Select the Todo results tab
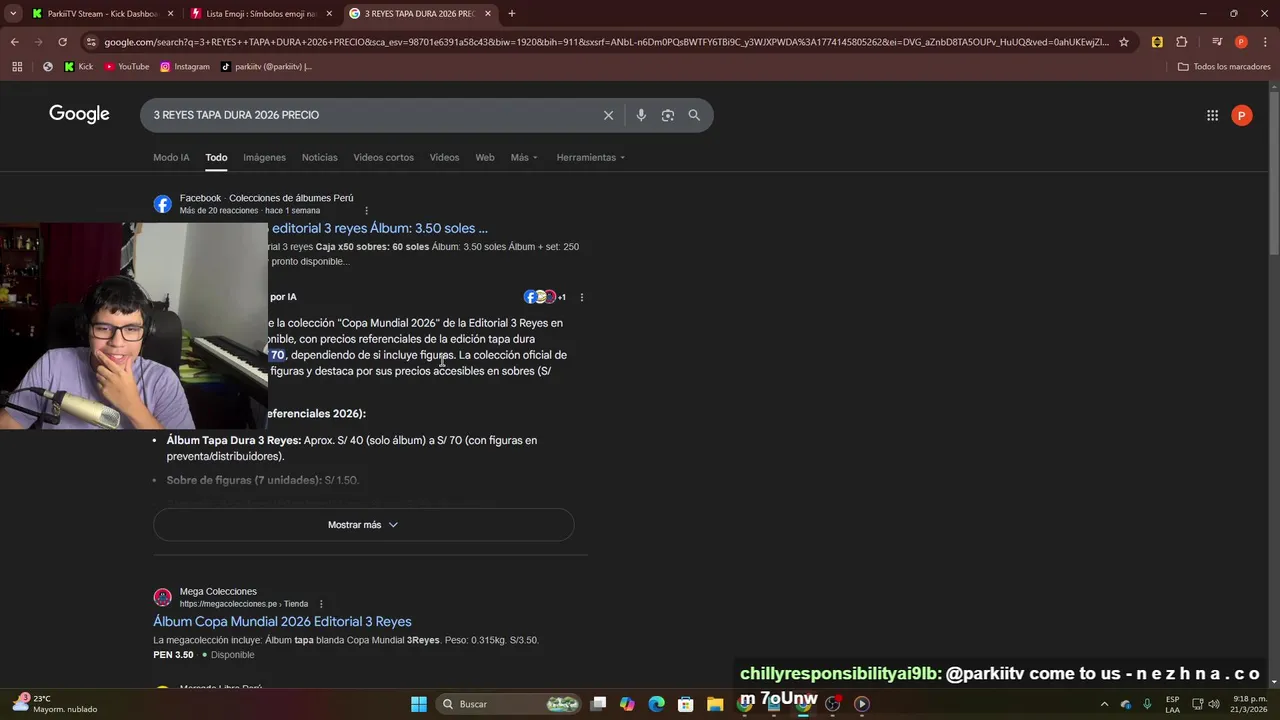Screen dimensions: 1280x720 point(216,157)
